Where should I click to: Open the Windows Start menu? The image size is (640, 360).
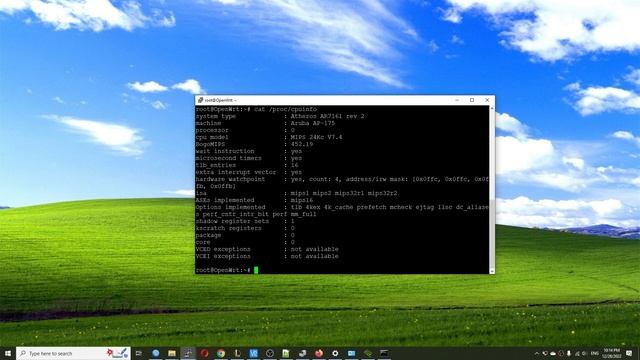[7, 353]
